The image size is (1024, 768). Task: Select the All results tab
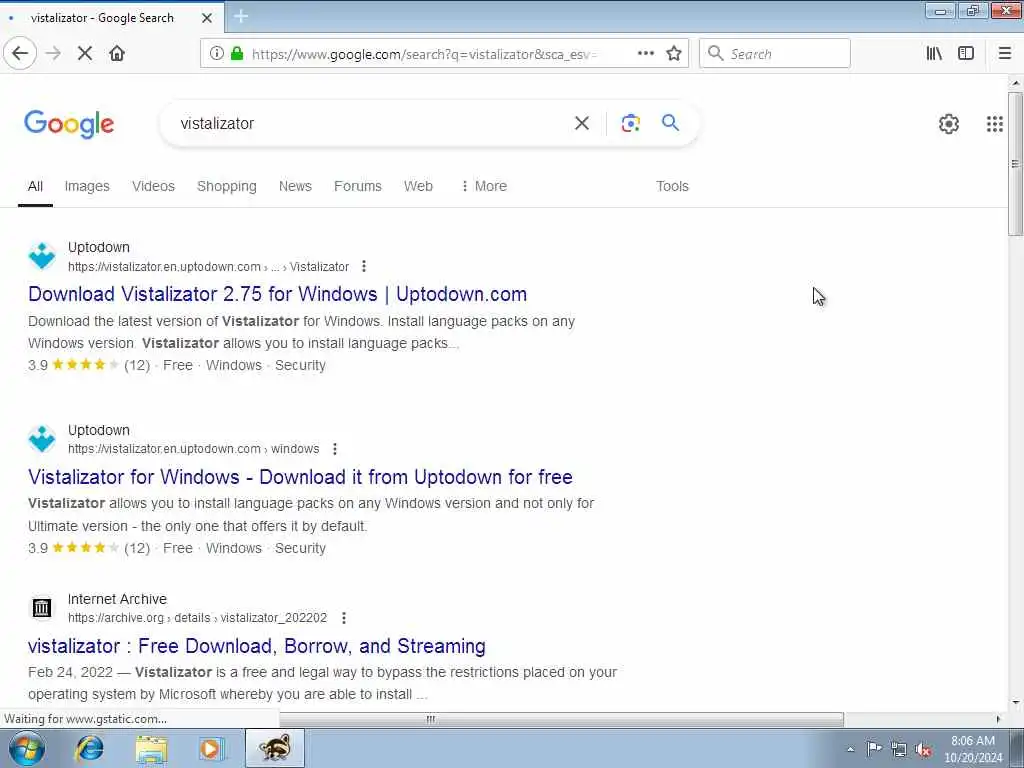click(x=35, y=186)
